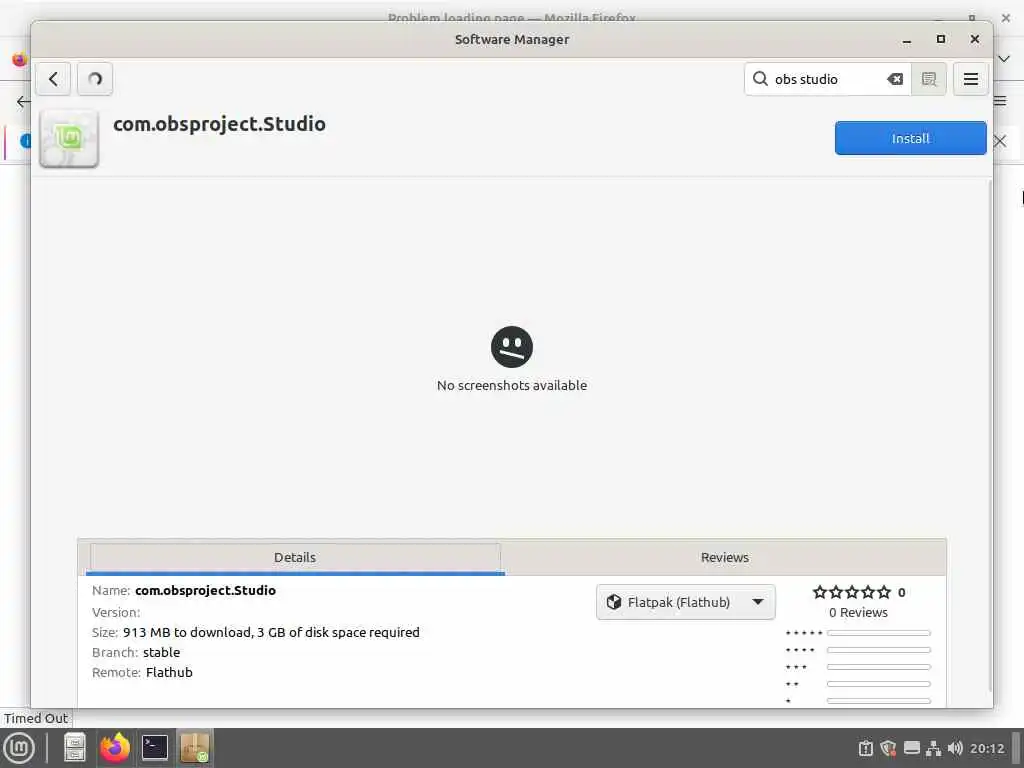Click the Branch value 'stable'
1024x768 pixels.
pos(161,652)
